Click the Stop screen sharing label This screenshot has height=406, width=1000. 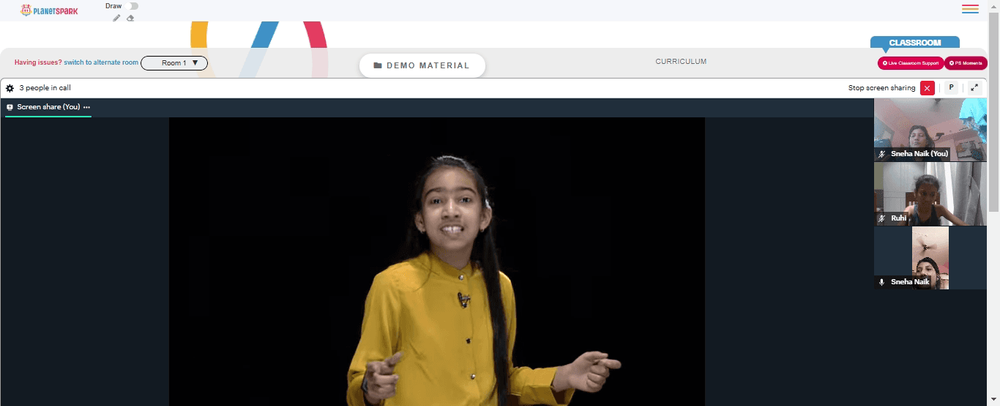pyautogui.click(x=881, y=88)
